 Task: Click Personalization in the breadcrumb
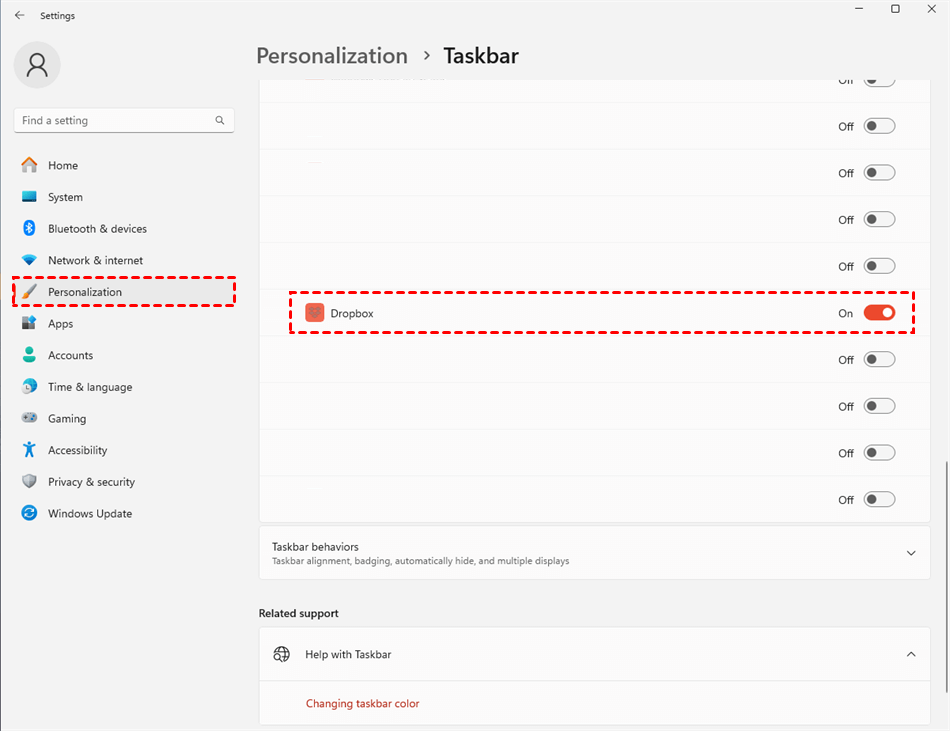332,56
